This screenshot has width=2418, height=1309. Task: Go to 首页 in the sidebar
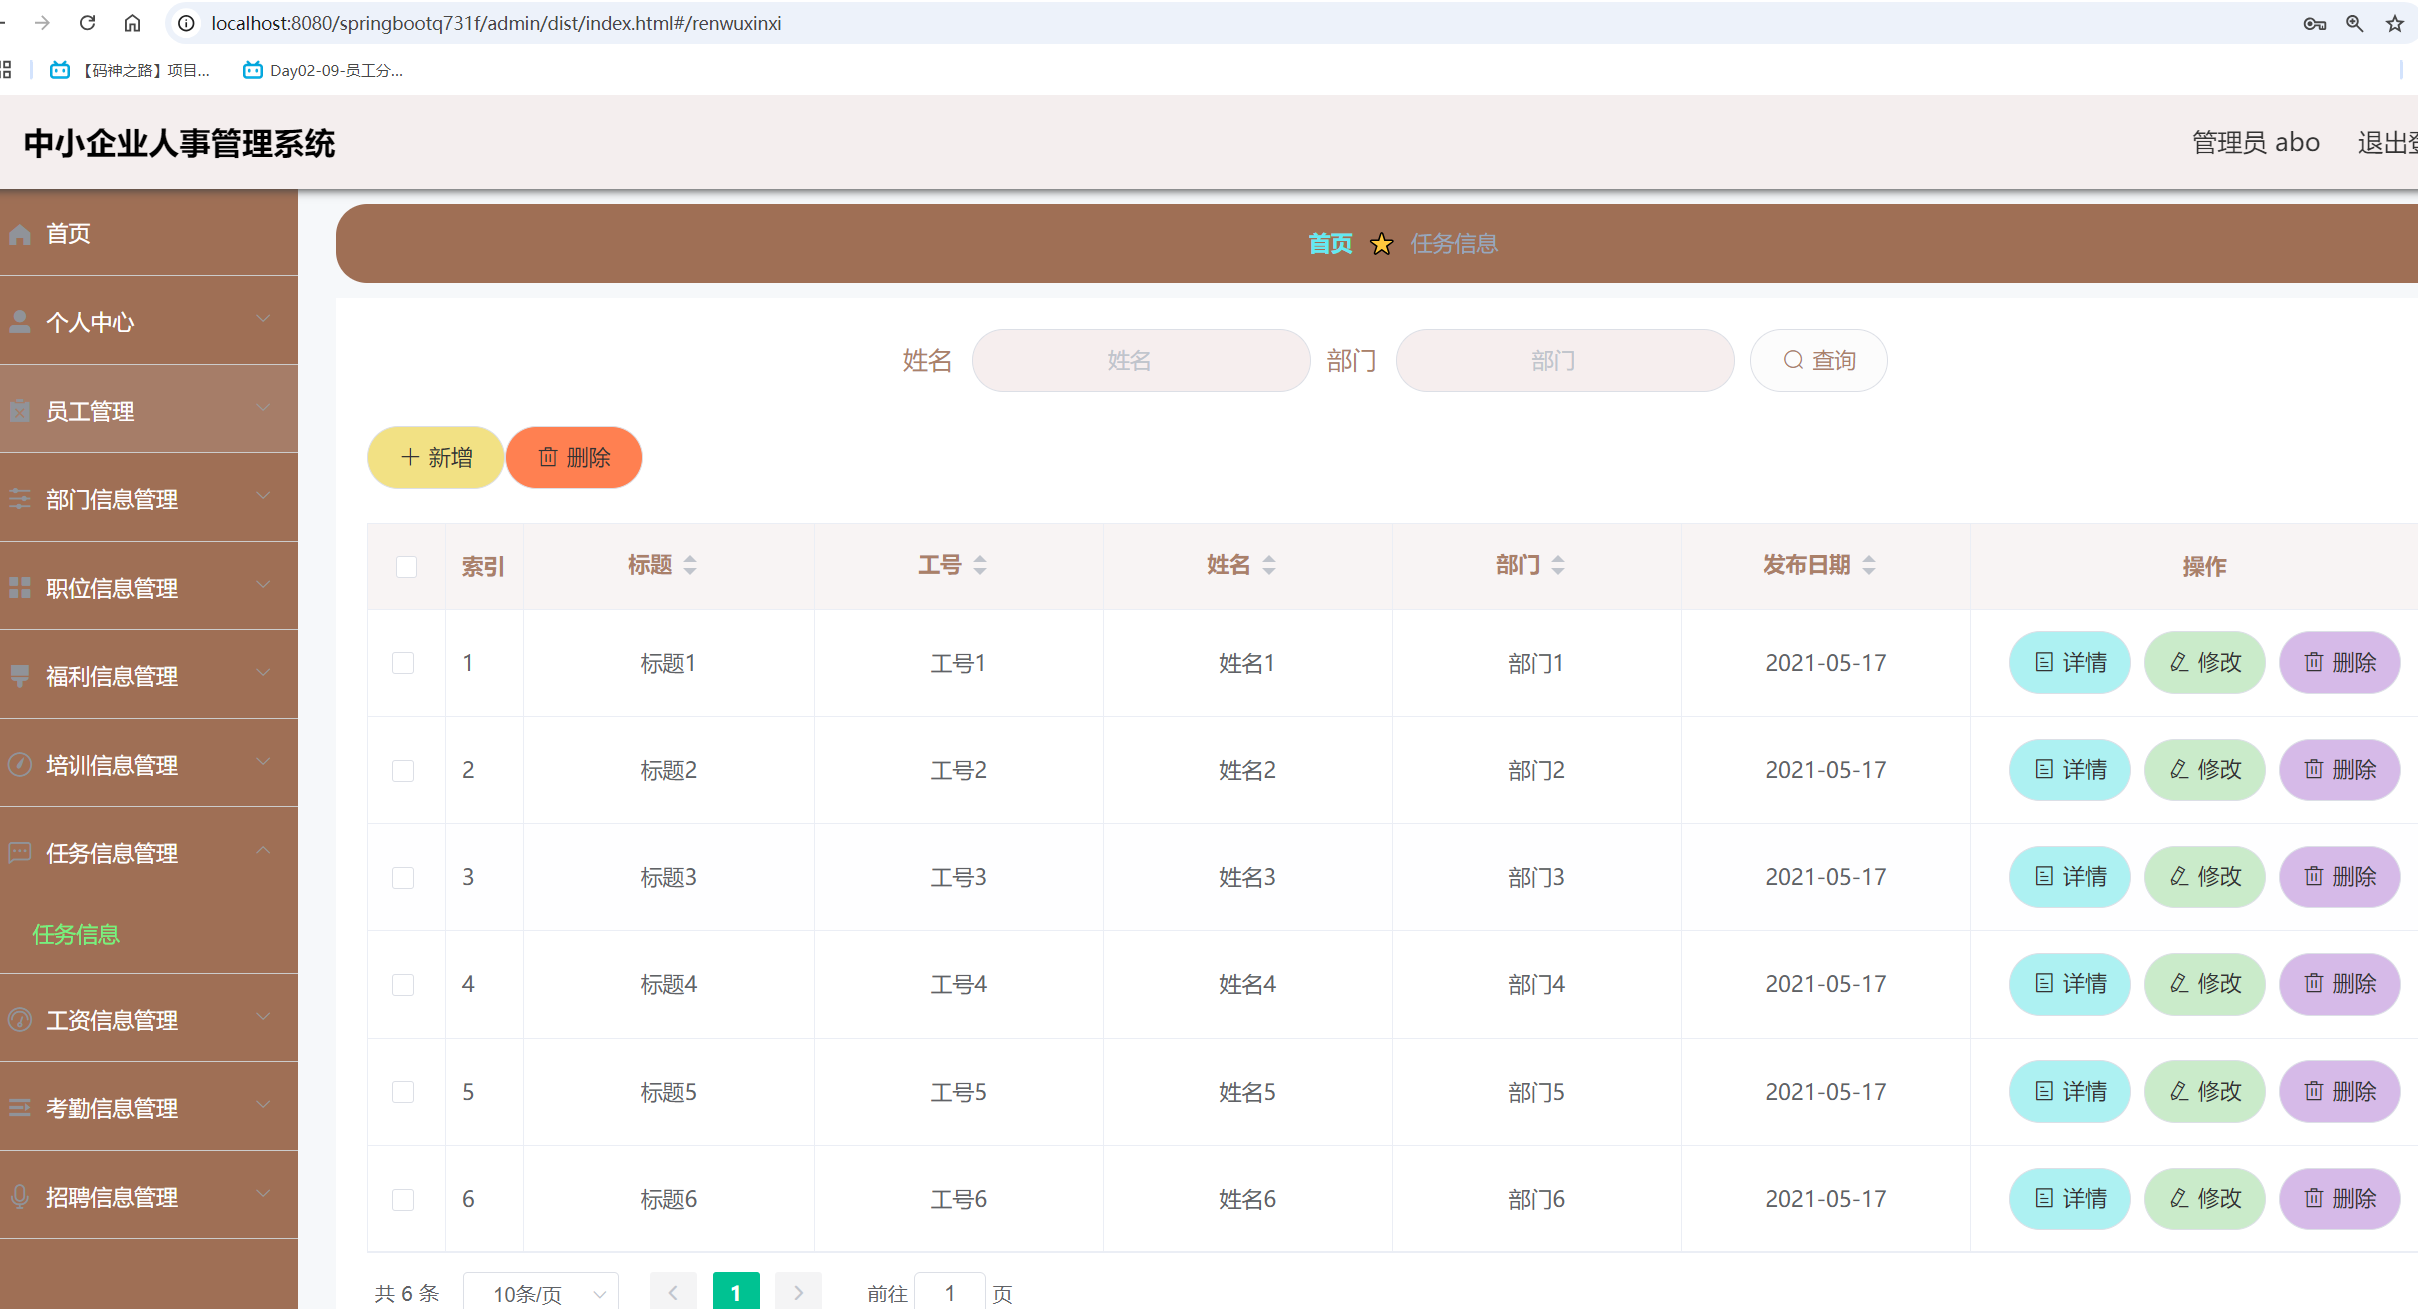[68, 233]
